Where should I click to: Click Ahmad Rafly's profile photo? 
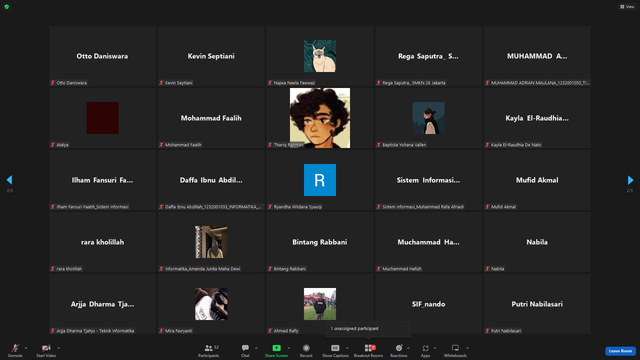coord(320,304)
